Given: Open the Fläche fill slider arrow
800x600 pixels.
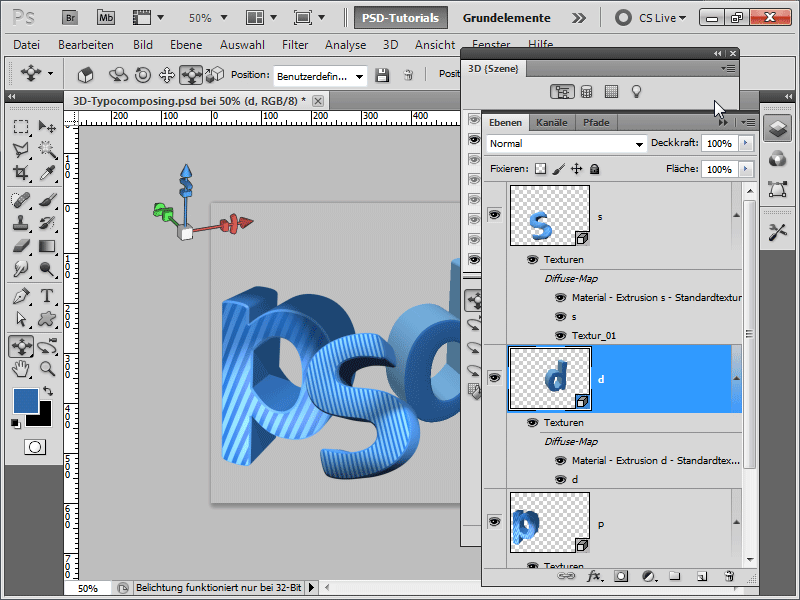Looking at the screenshot, I should [x=746, y=169].
